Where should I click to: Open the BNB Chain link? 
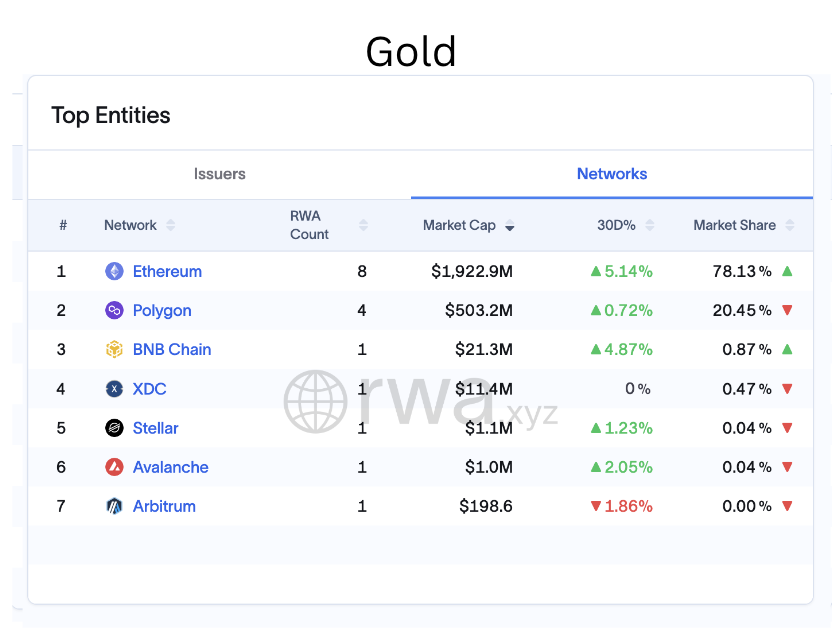click(x=172, y=349)
